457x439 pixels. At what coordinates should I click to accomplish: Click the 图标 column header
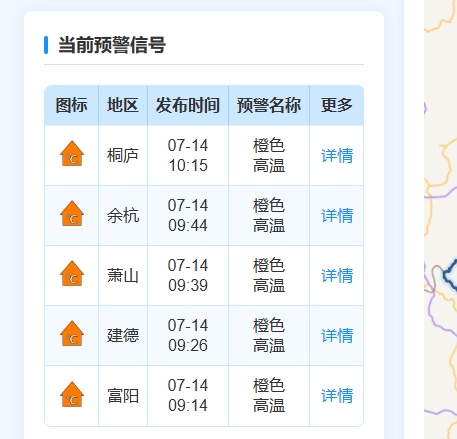tap(71, 105)
